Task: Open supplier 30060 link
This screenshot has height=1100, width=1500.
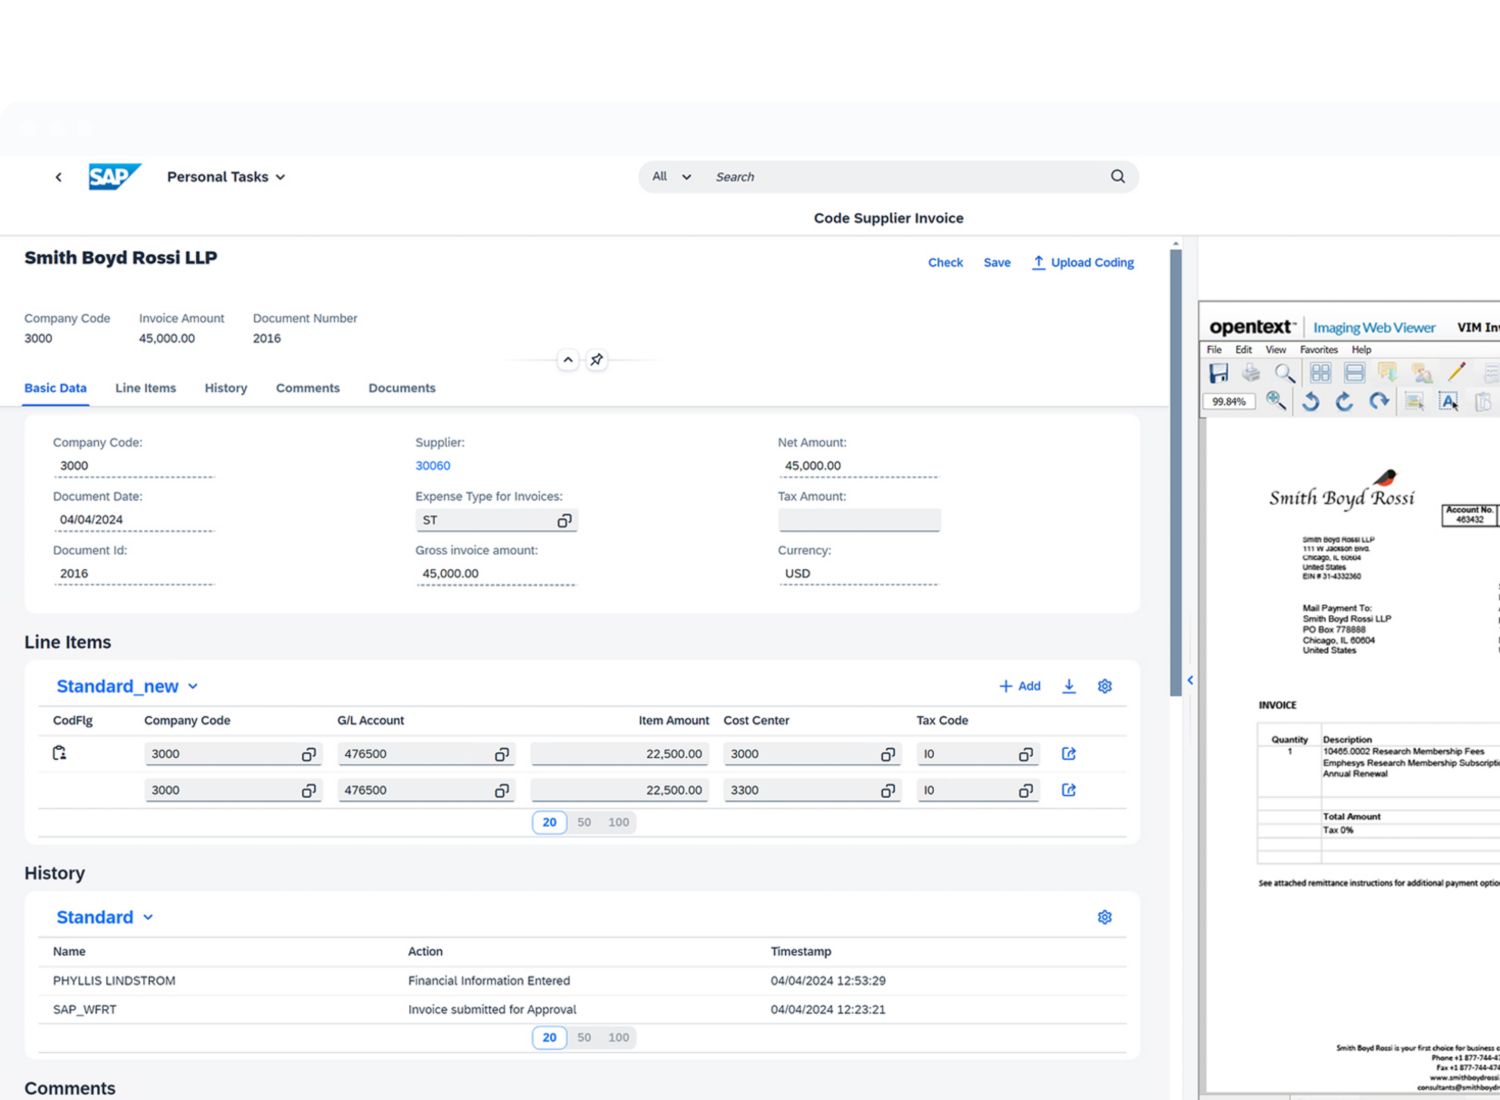Action: 433,466
